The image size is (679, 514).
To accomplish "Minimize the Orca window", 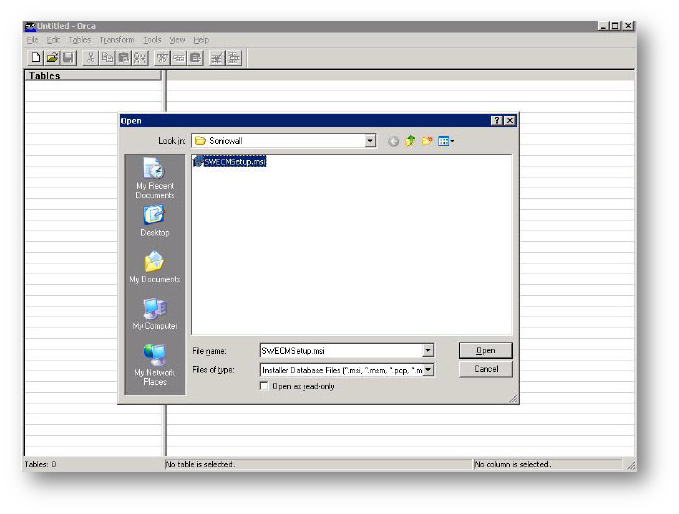I will [604, 26].
